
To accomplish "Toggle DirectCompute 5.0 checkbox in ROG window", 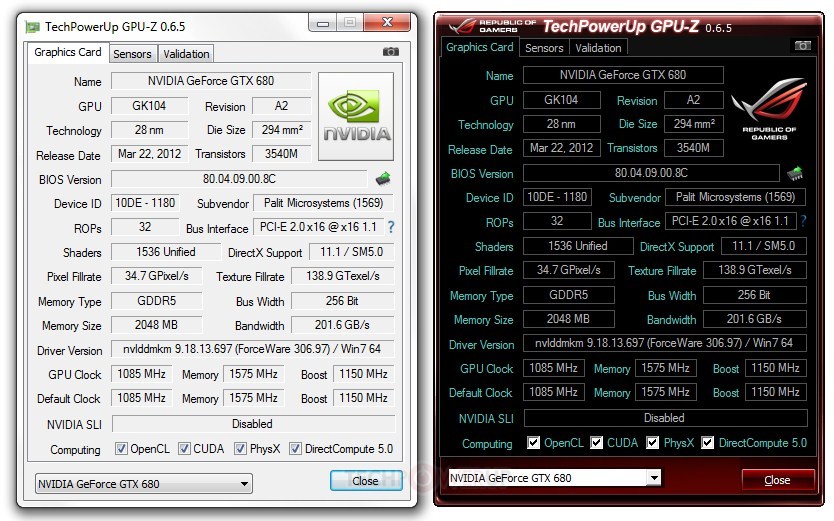I will pos(707,442).
